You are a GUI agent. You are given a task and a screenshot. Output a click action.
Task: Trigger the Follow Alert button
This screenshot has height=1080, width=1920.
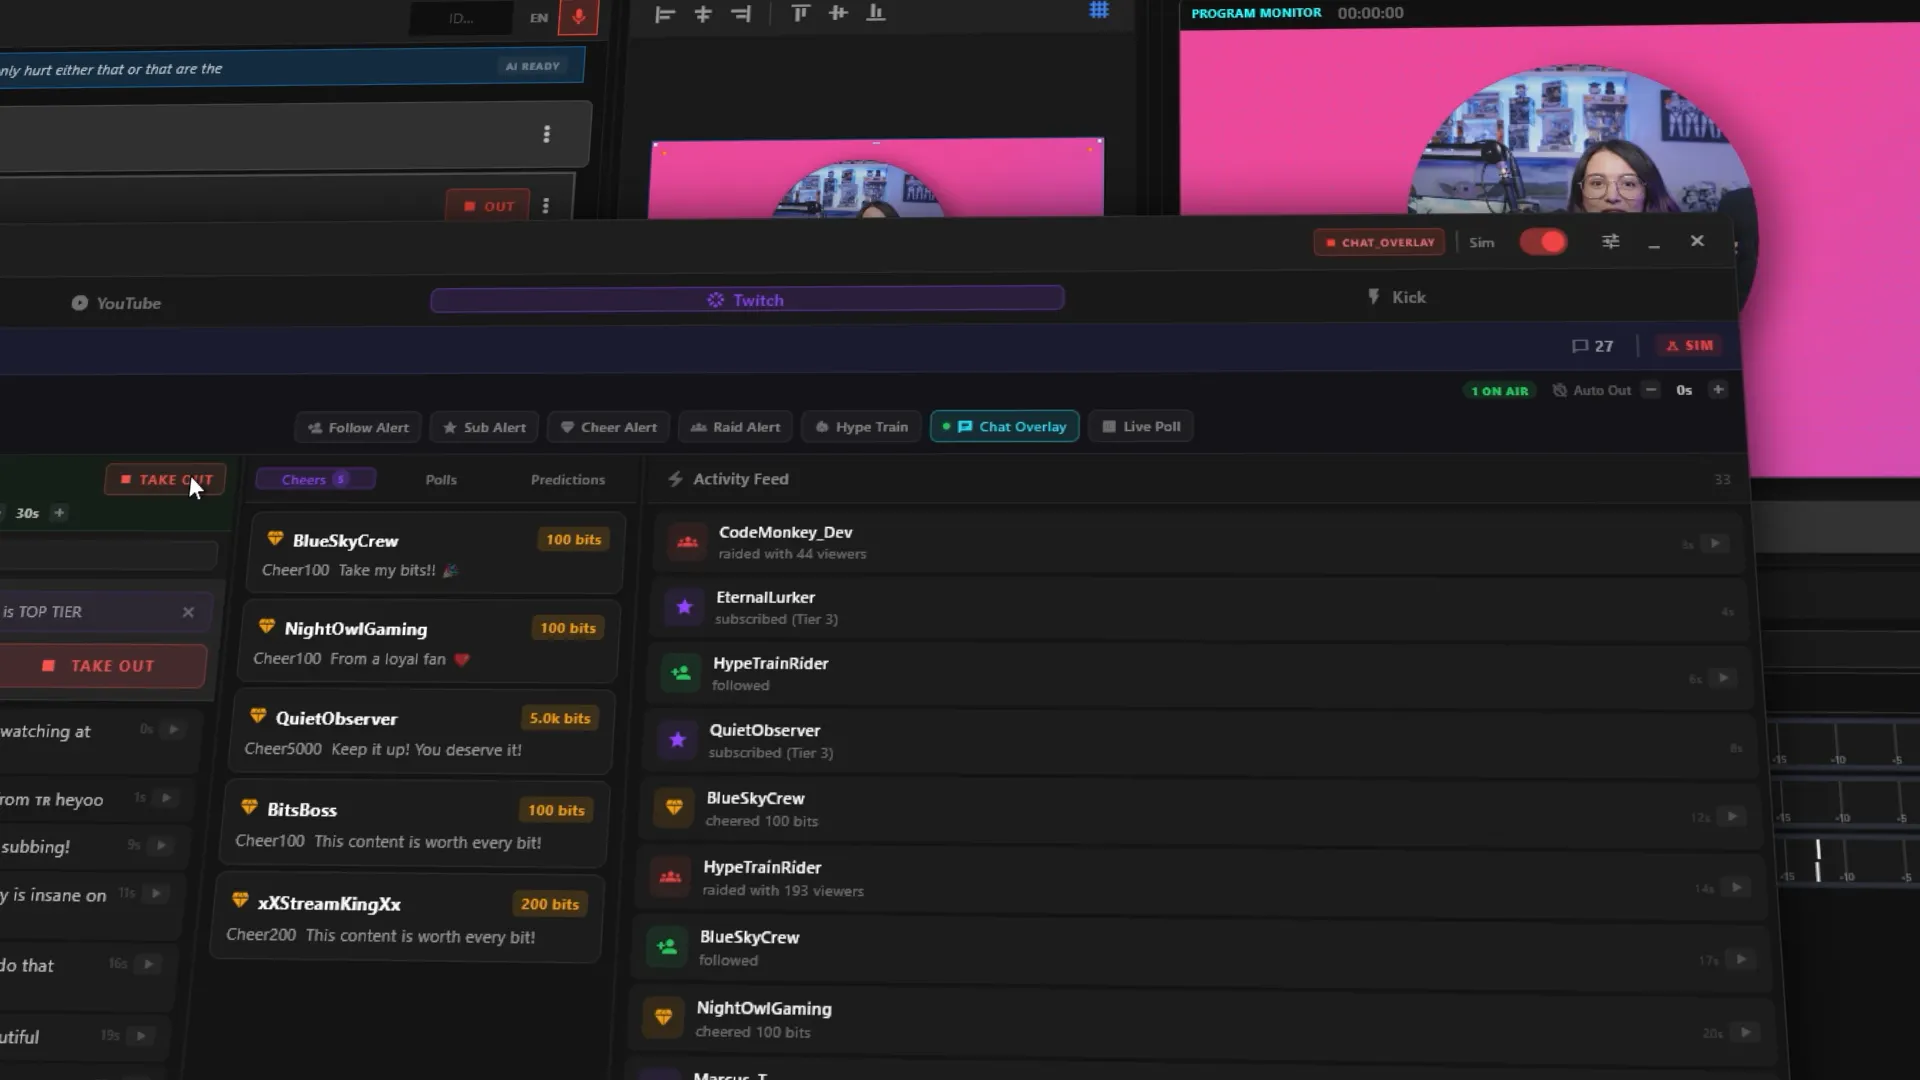[x=358, y=428]
